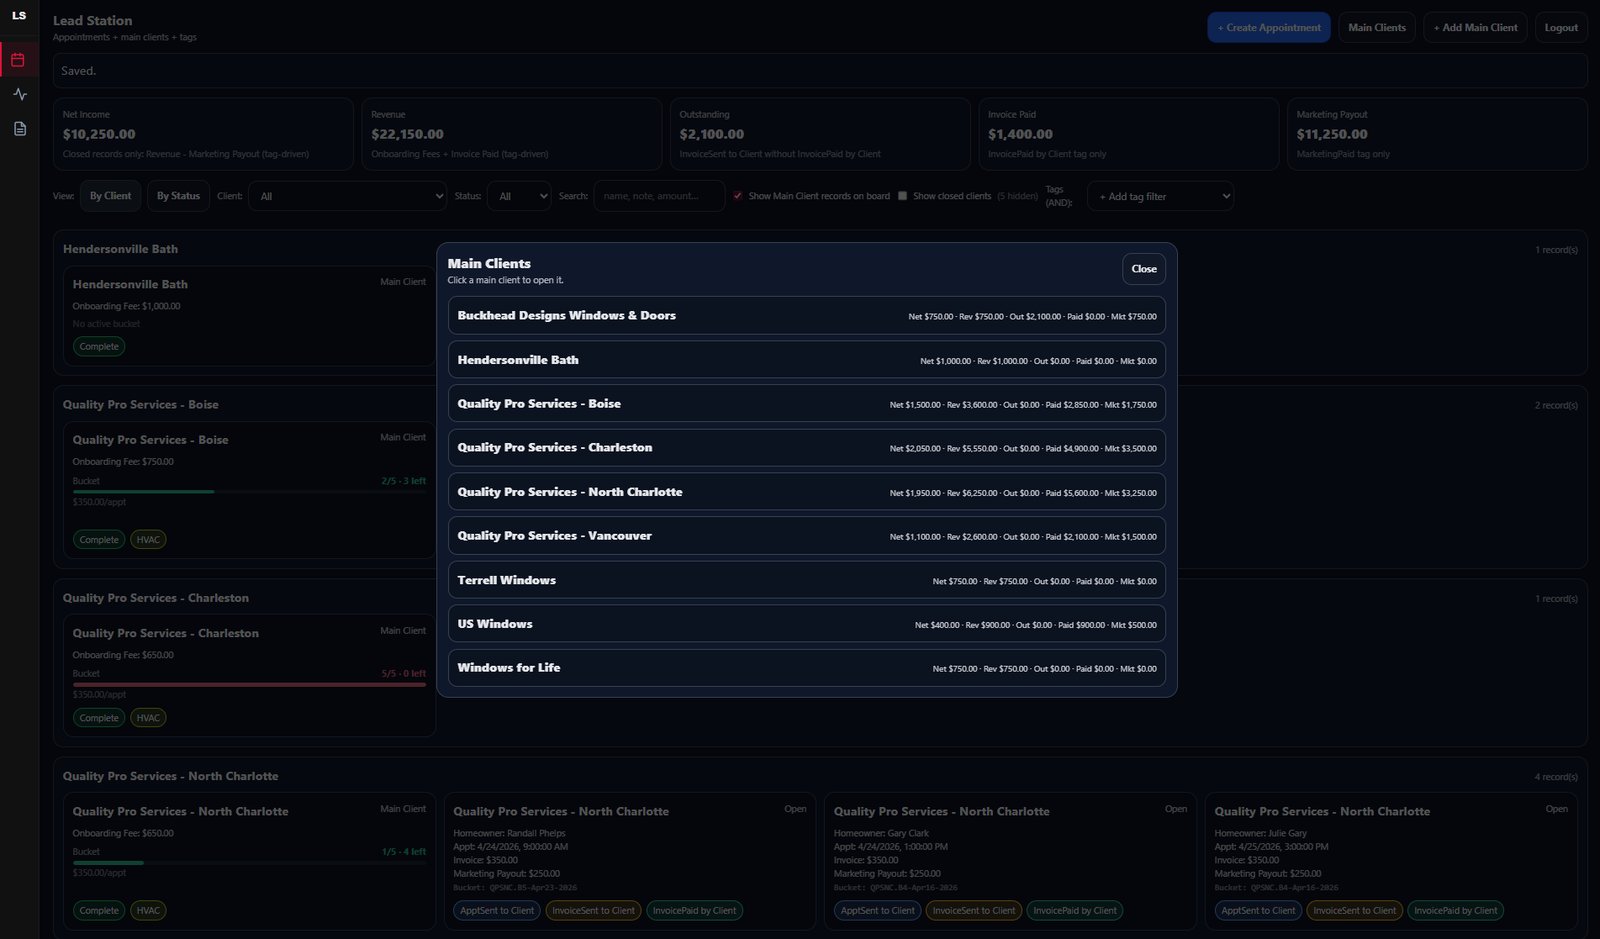This screenshot has height=939, width=1600.
Task: Open Quality Pro Services - North Charlotte in list
Action: click(x=807, y=492)
